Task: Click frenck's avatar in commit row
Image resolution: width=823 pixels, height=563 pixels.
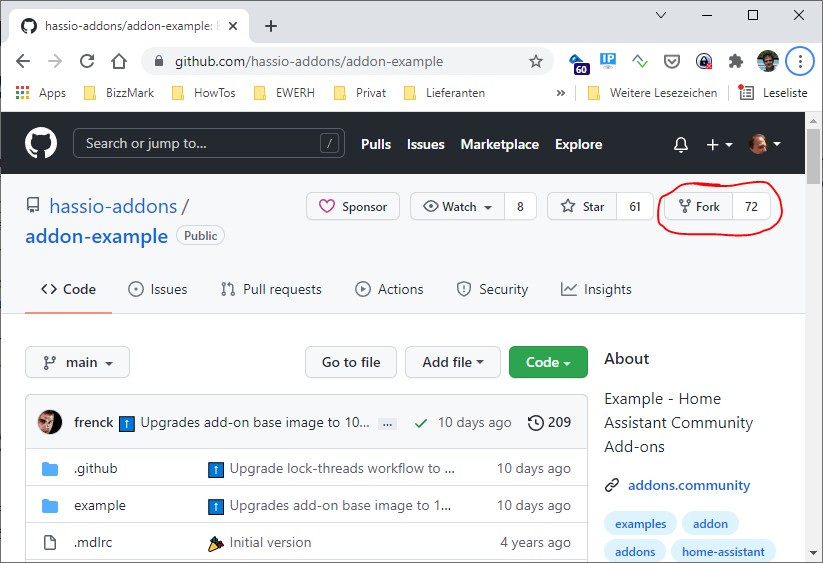Action: point(50,422)
